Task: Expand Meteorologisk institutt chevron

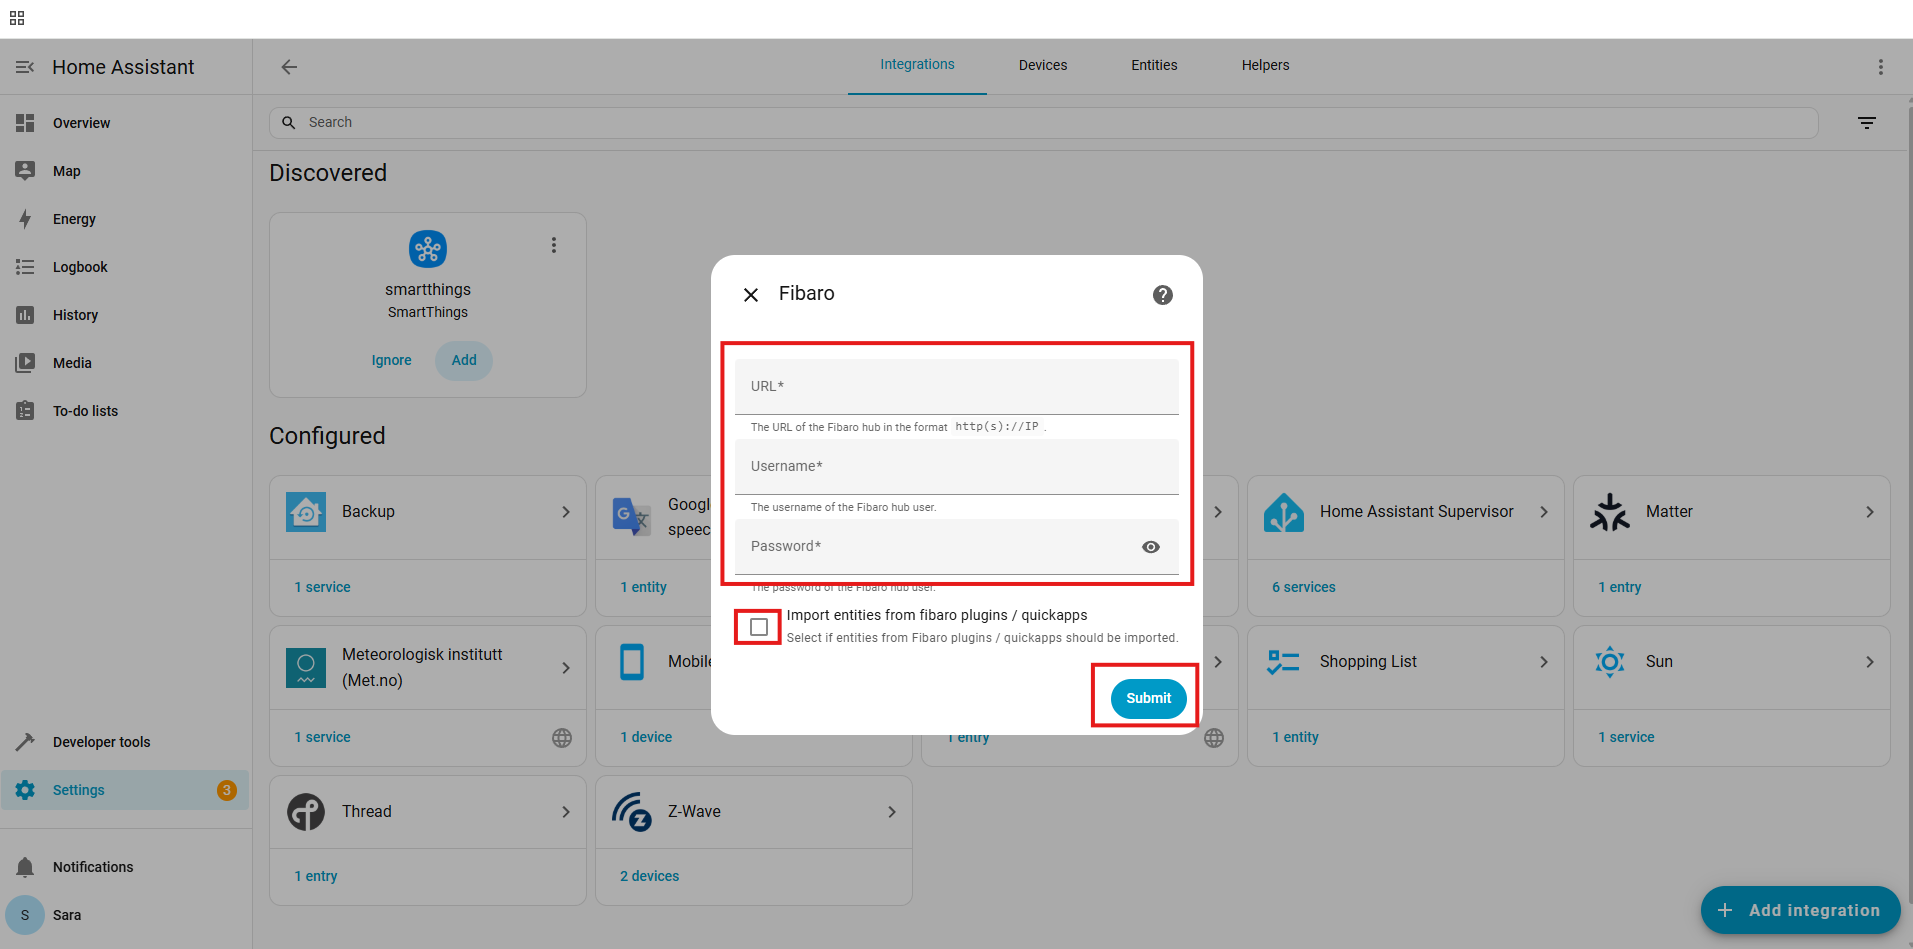Action: tap(566, 667)
